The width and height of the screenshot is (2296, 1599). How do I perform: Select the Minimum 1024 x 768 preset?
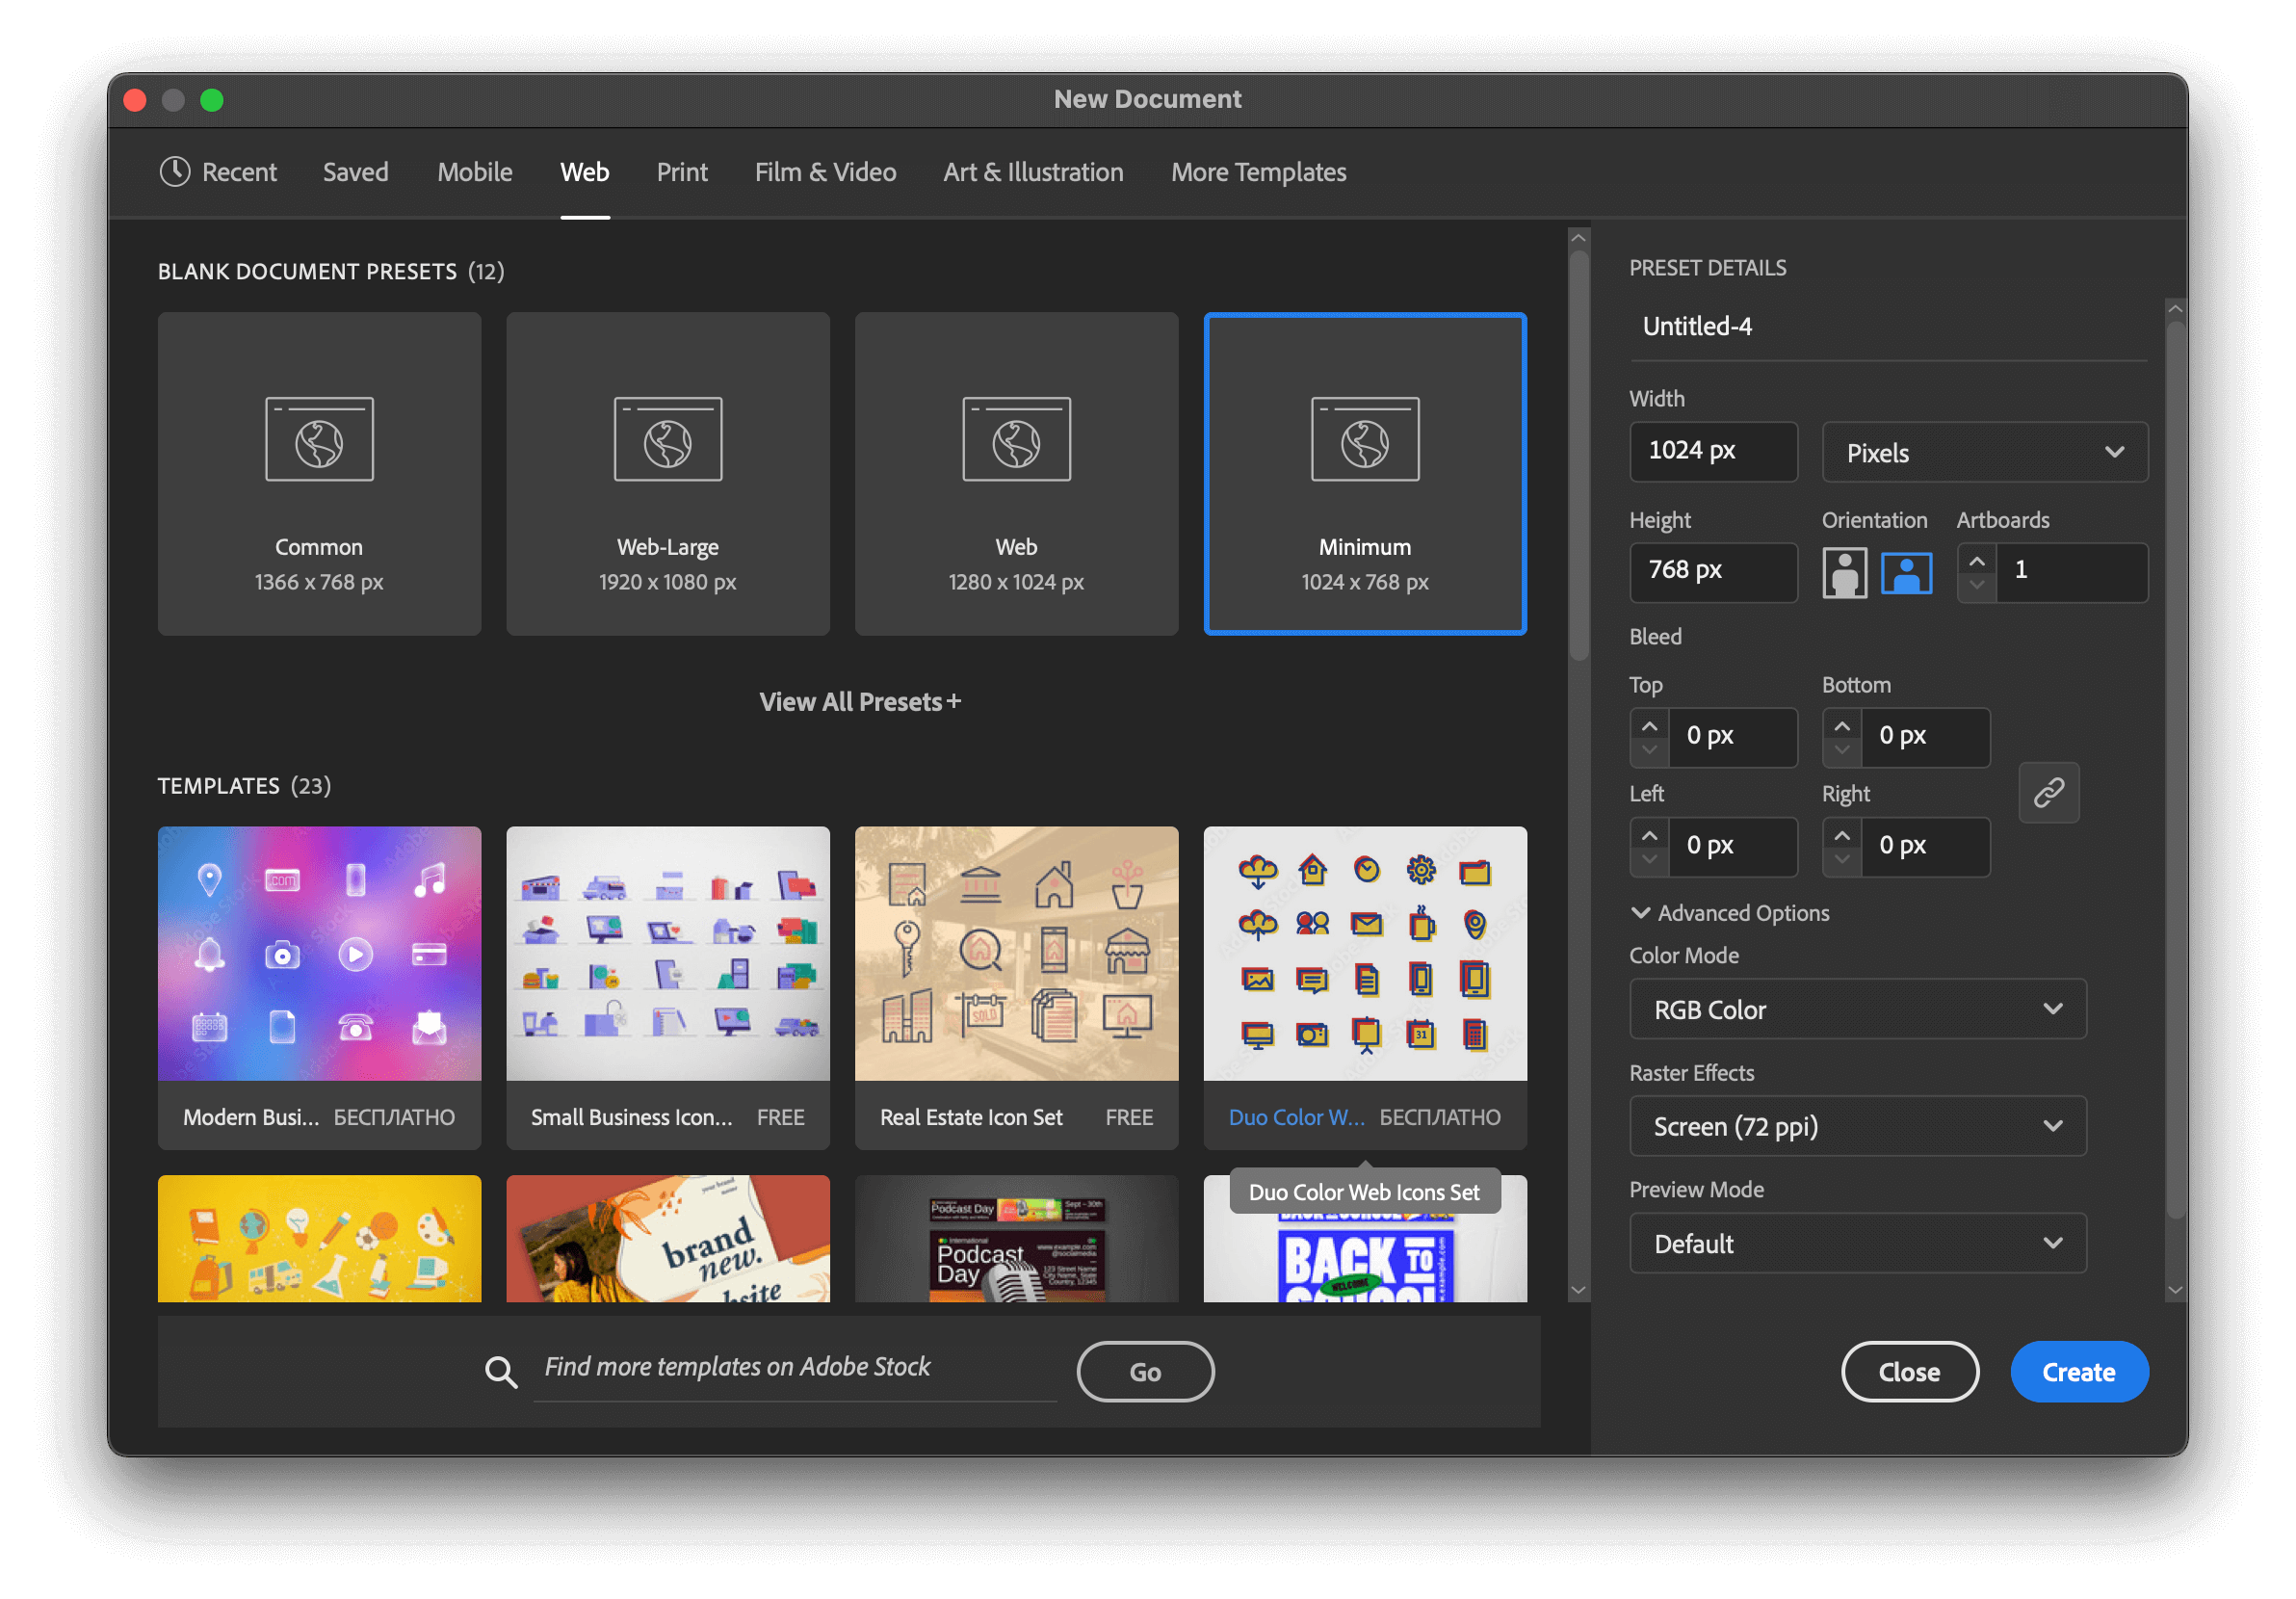(x=1364, y=474)
